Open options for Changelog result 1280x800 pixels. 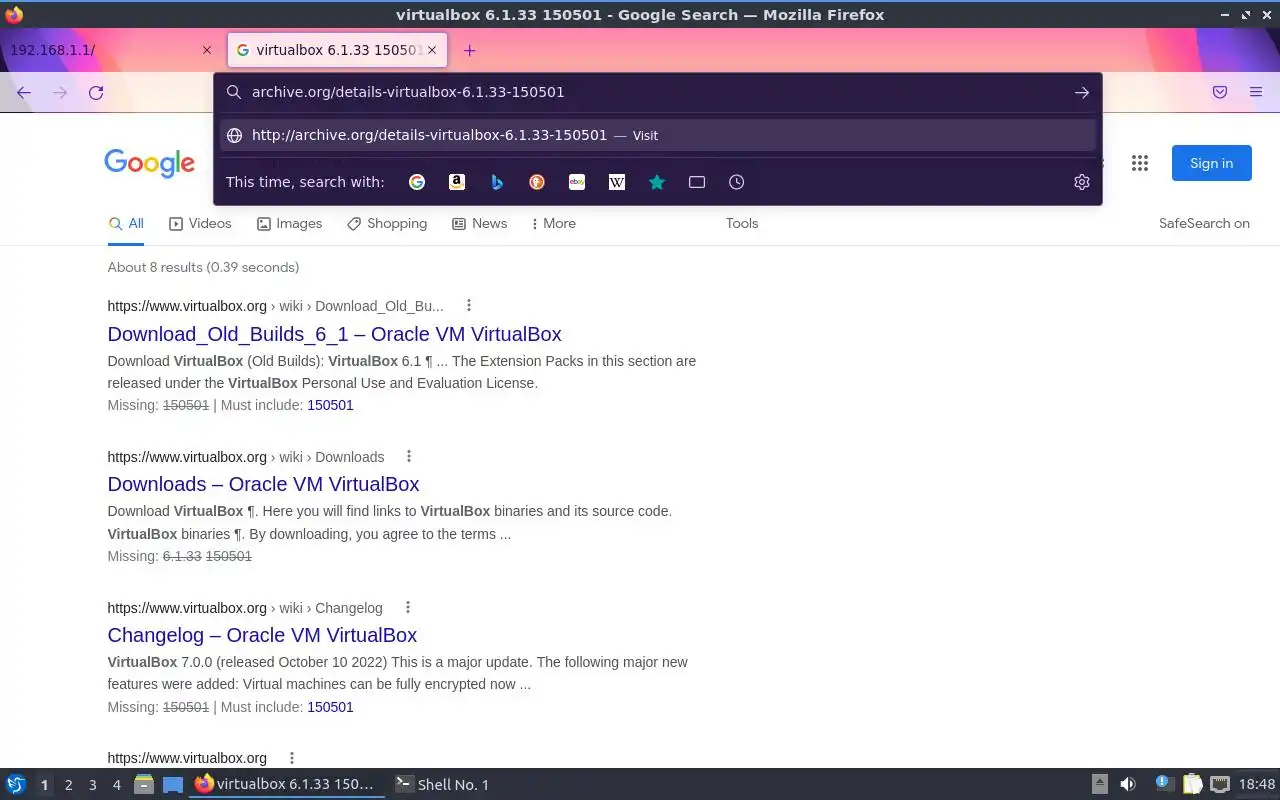point(407,608)
